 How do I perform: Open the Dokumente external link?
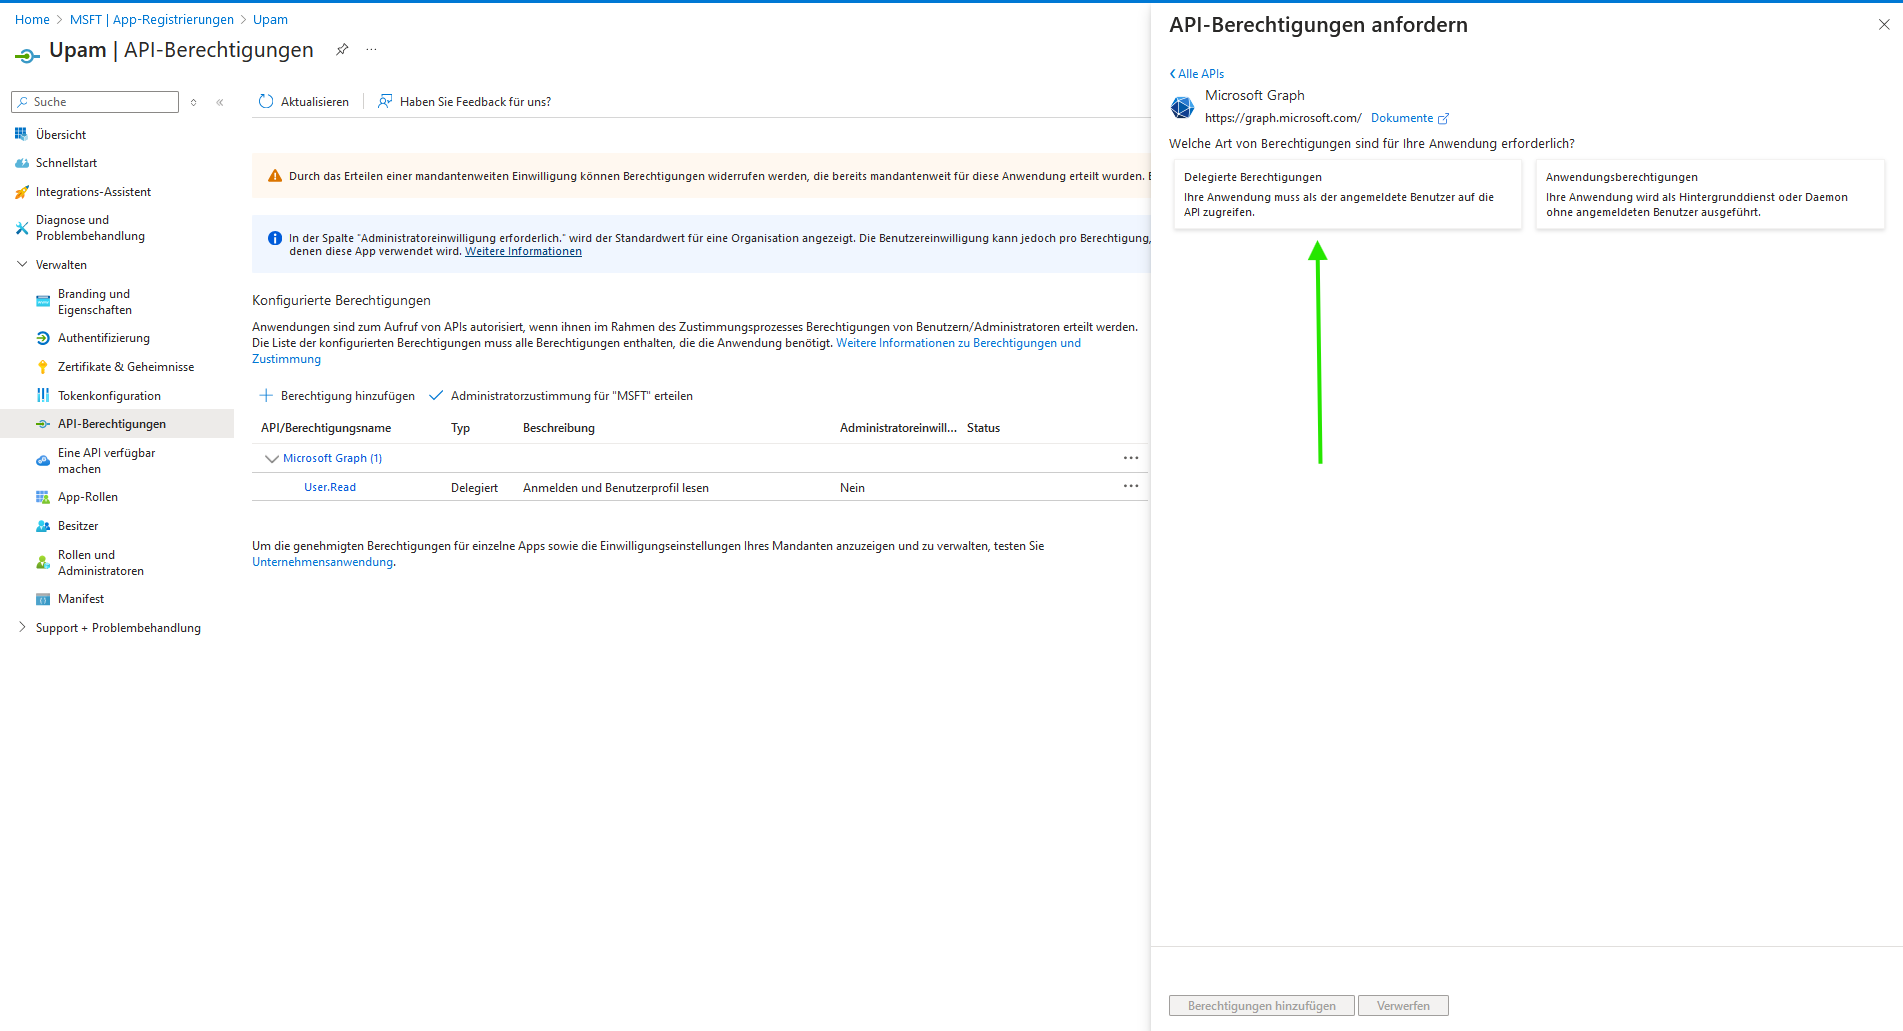[x=1409, y=118]
